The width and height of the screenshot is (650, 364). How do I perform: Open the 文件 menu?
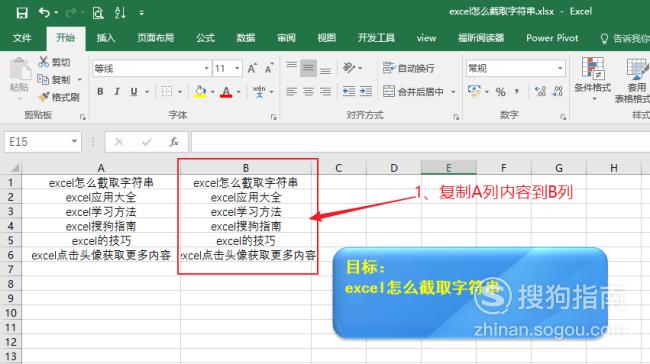tap(22, 38)
